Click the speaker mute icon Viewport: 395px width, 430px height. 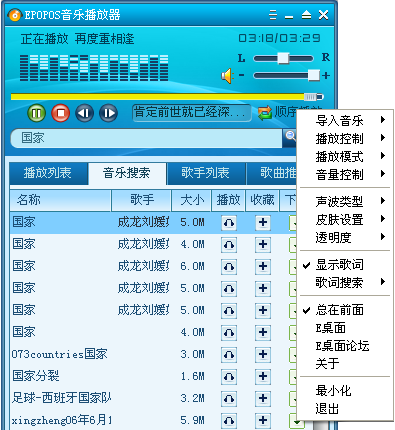[227, 76]
